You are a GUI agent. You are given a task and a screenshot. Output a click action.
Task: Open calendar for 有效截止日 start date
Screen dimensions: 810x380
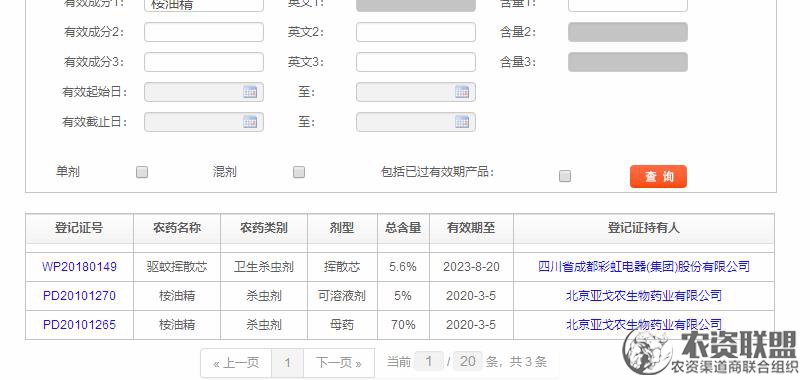pos(250,122)
